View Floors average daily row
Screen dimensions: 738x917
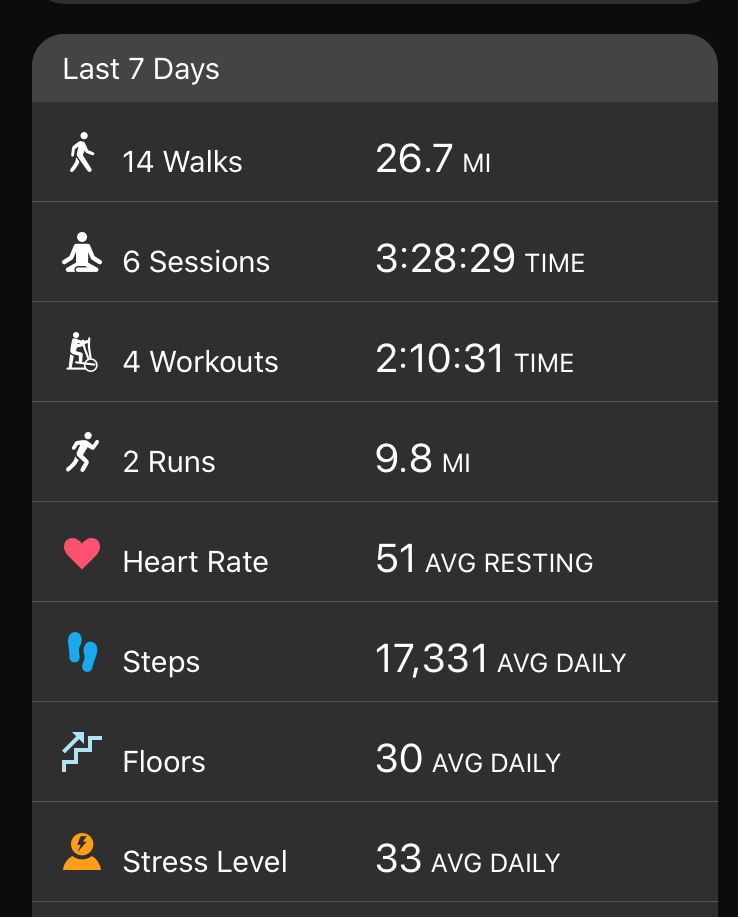[375, 752]
